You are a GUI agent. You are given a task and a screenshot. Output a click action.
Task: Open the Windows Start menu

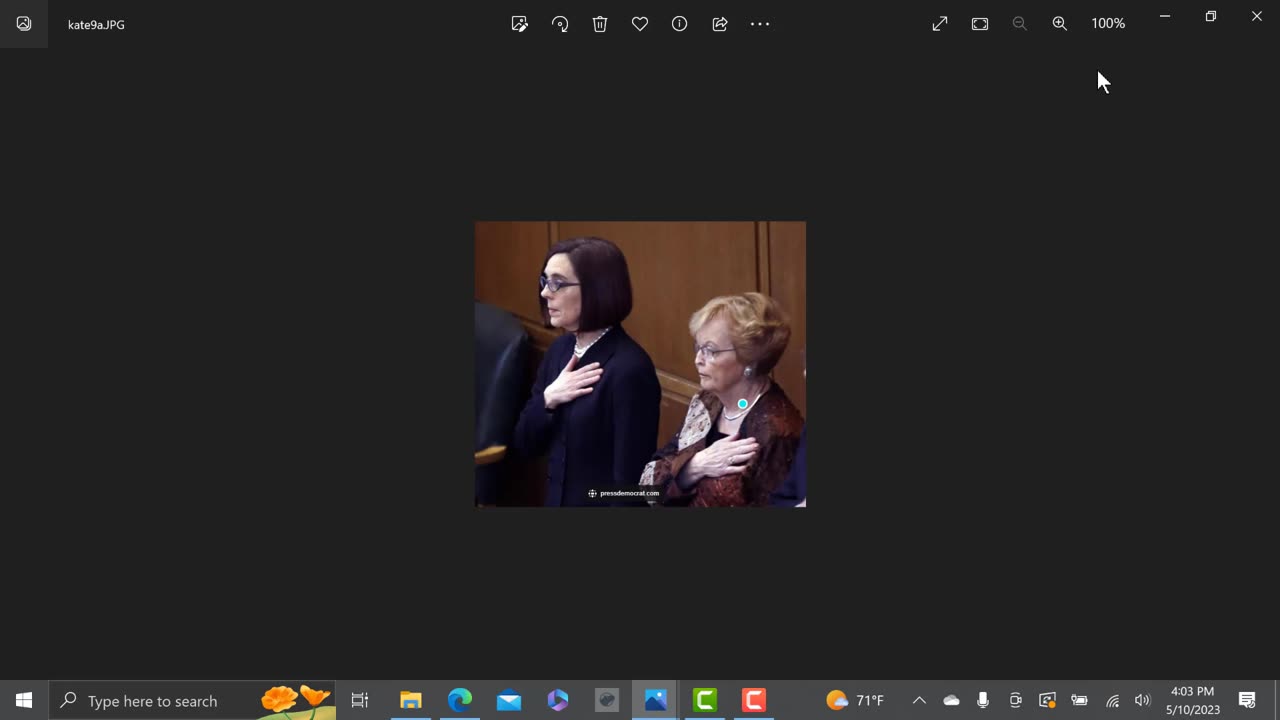click(x=24, y=700)
